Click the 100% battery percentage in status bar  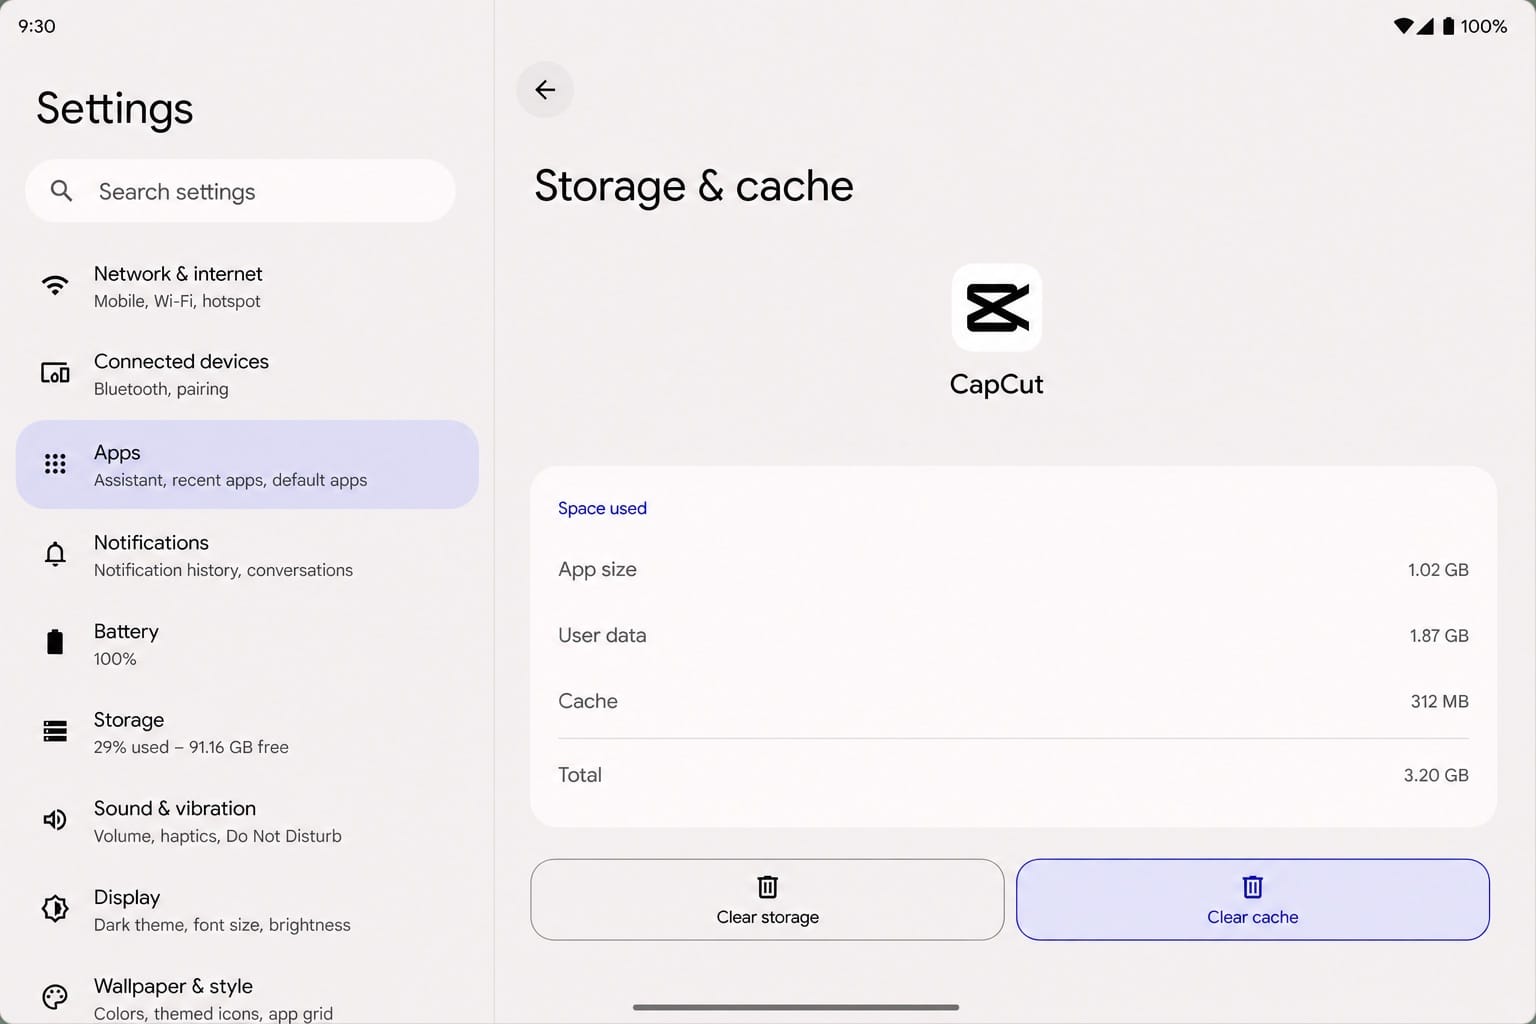pos(1484,26)
